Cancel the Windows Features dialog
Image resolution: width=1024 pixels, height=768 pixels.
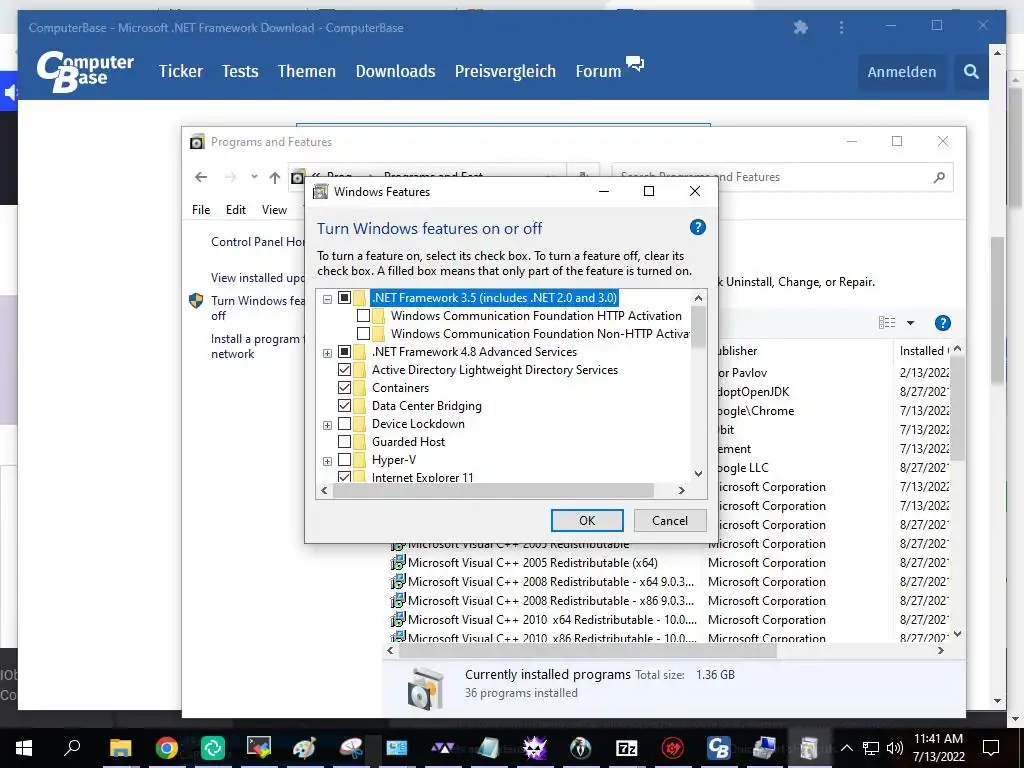(x=670, y=520)
